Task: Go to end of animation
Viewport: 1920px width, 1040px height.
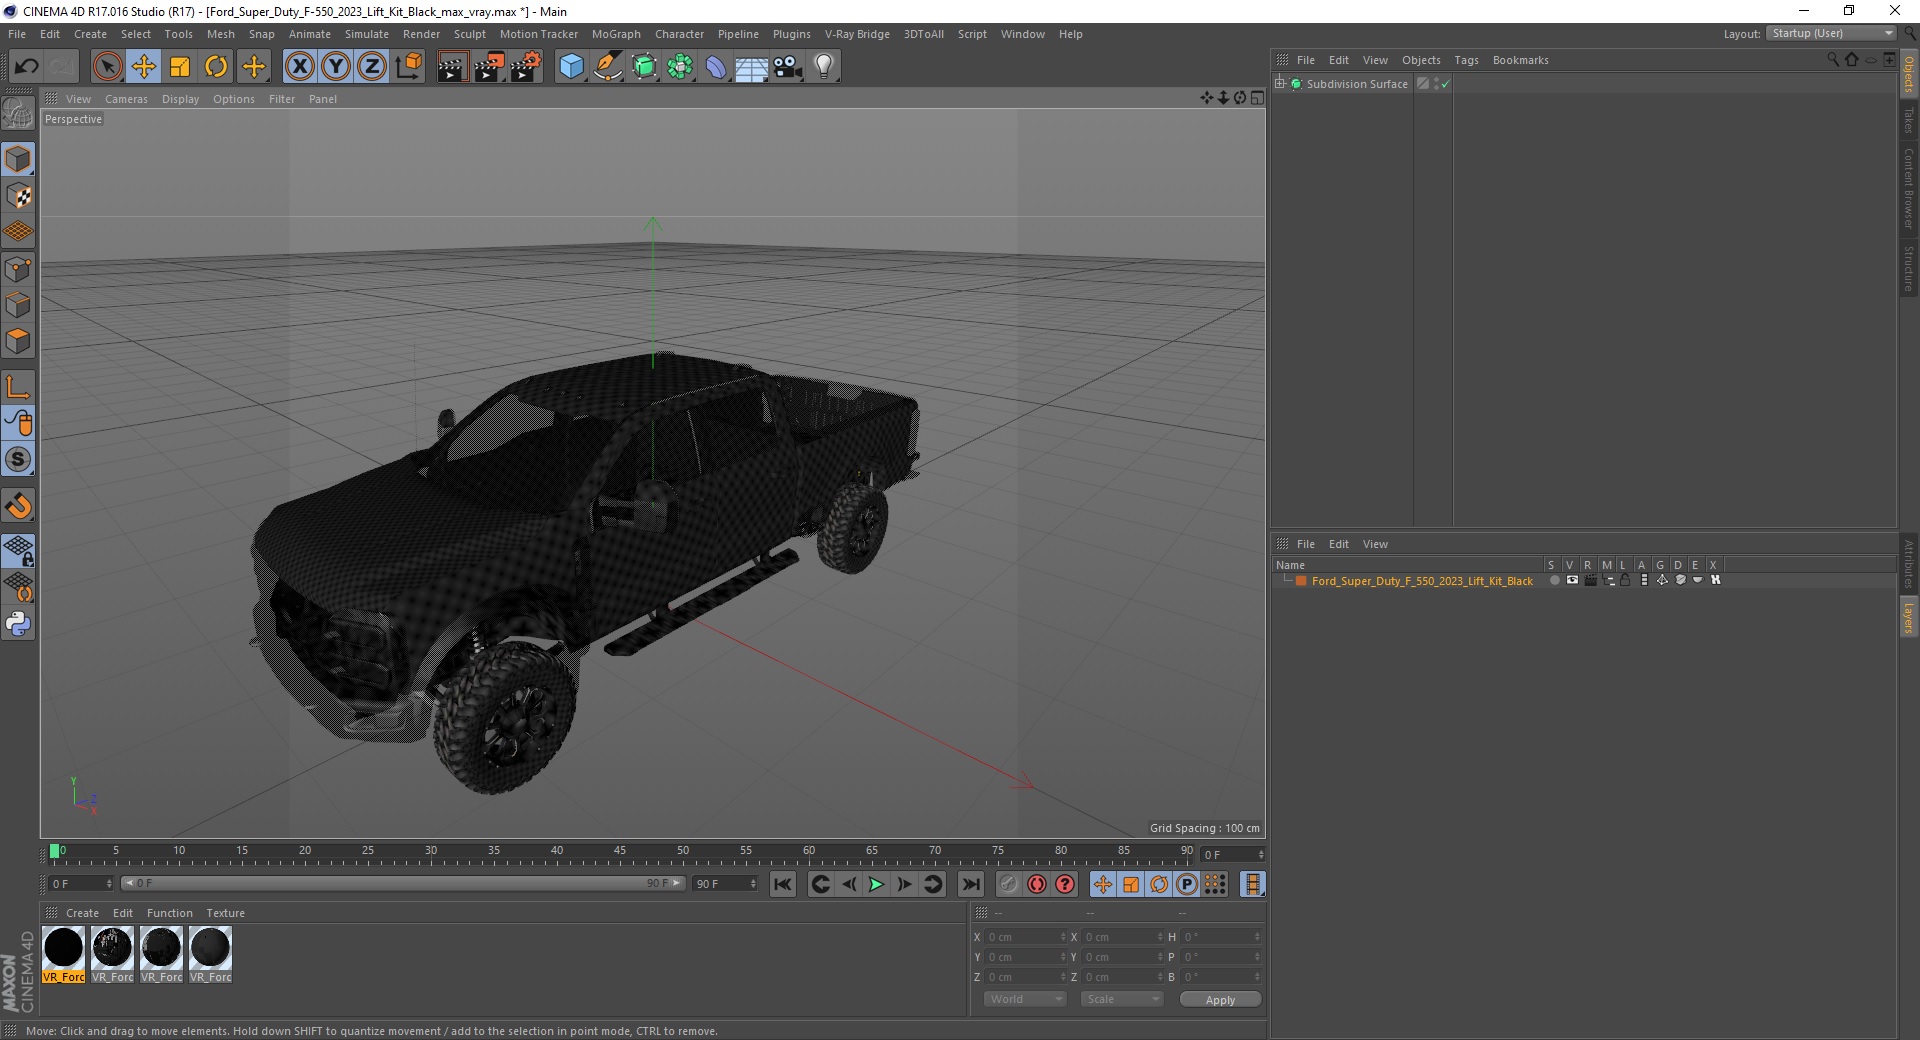Action: click(970, 884)
